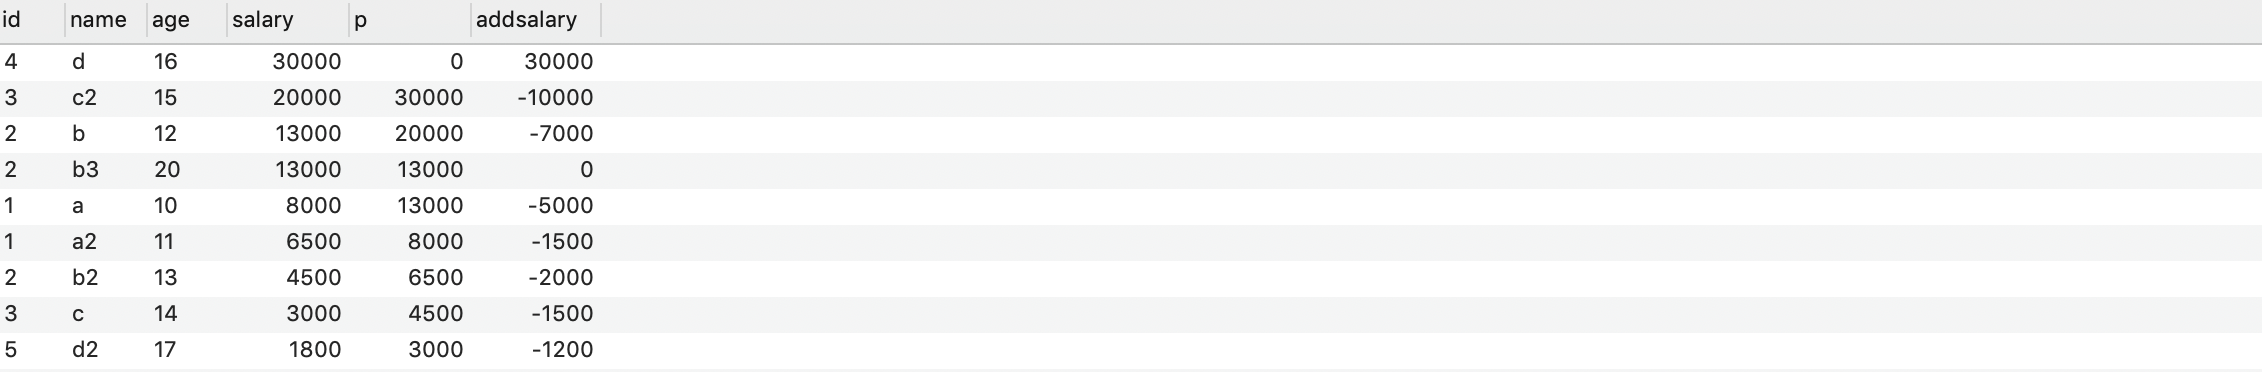Select the age column header

pyautogui.click(x=187, y=20)
